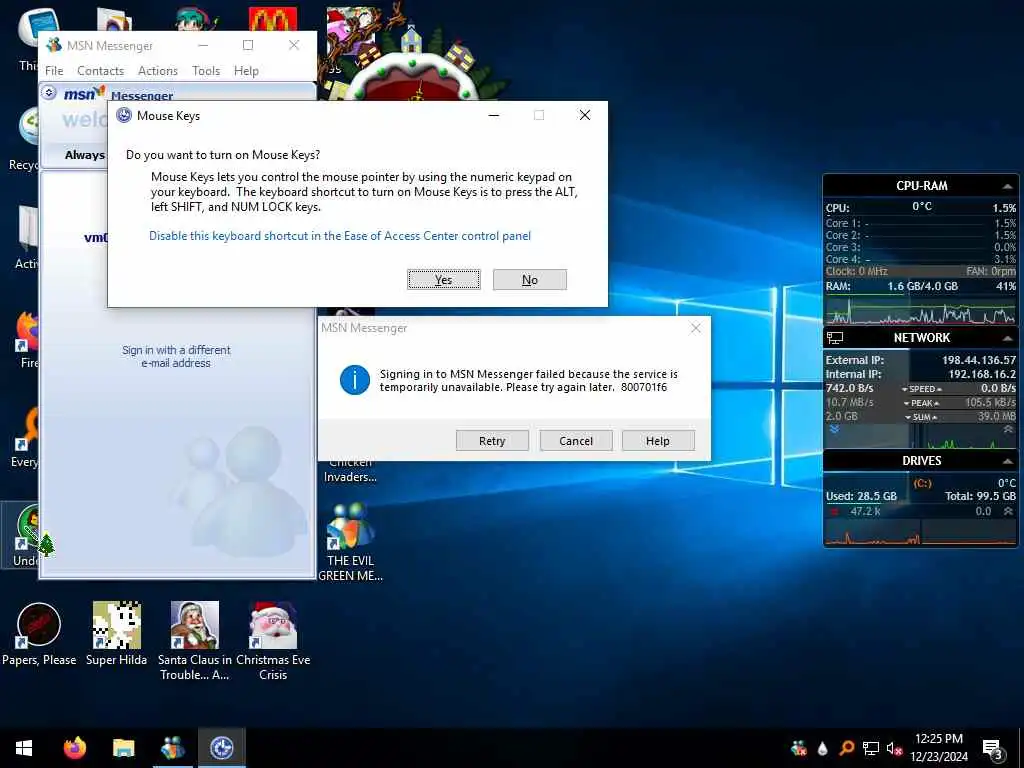Click the MSN Messenger system tray icon
The image size is (1024, 768).
[x=798, y=748]
